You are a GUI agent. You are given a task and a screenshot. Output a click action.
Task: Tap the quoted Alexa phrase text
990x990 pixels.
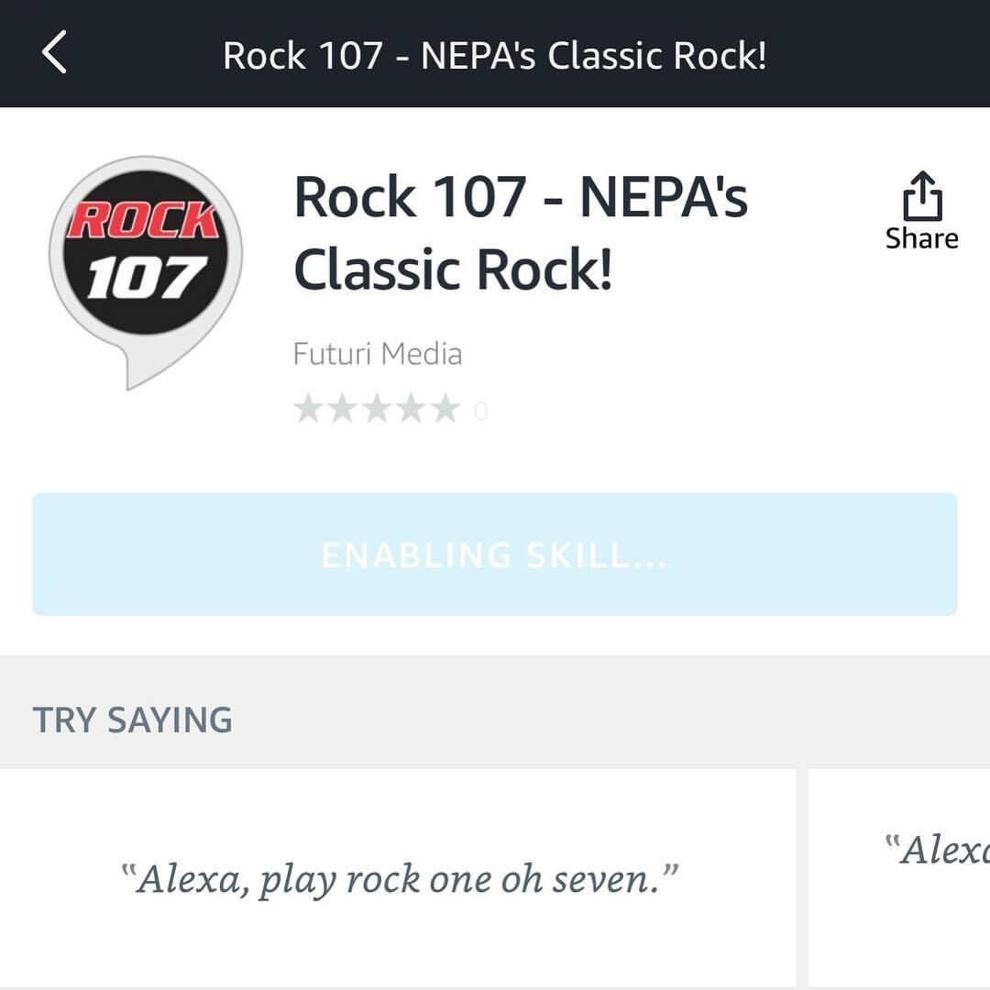point(399,879)
